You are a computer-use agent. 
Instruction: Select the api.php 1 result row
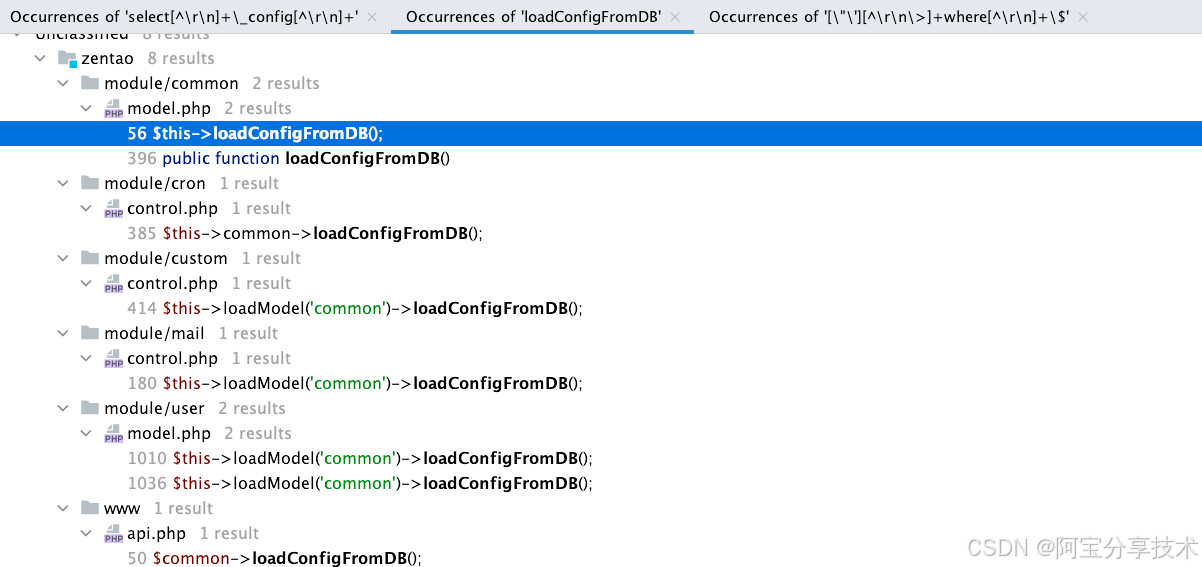[601, 534]
